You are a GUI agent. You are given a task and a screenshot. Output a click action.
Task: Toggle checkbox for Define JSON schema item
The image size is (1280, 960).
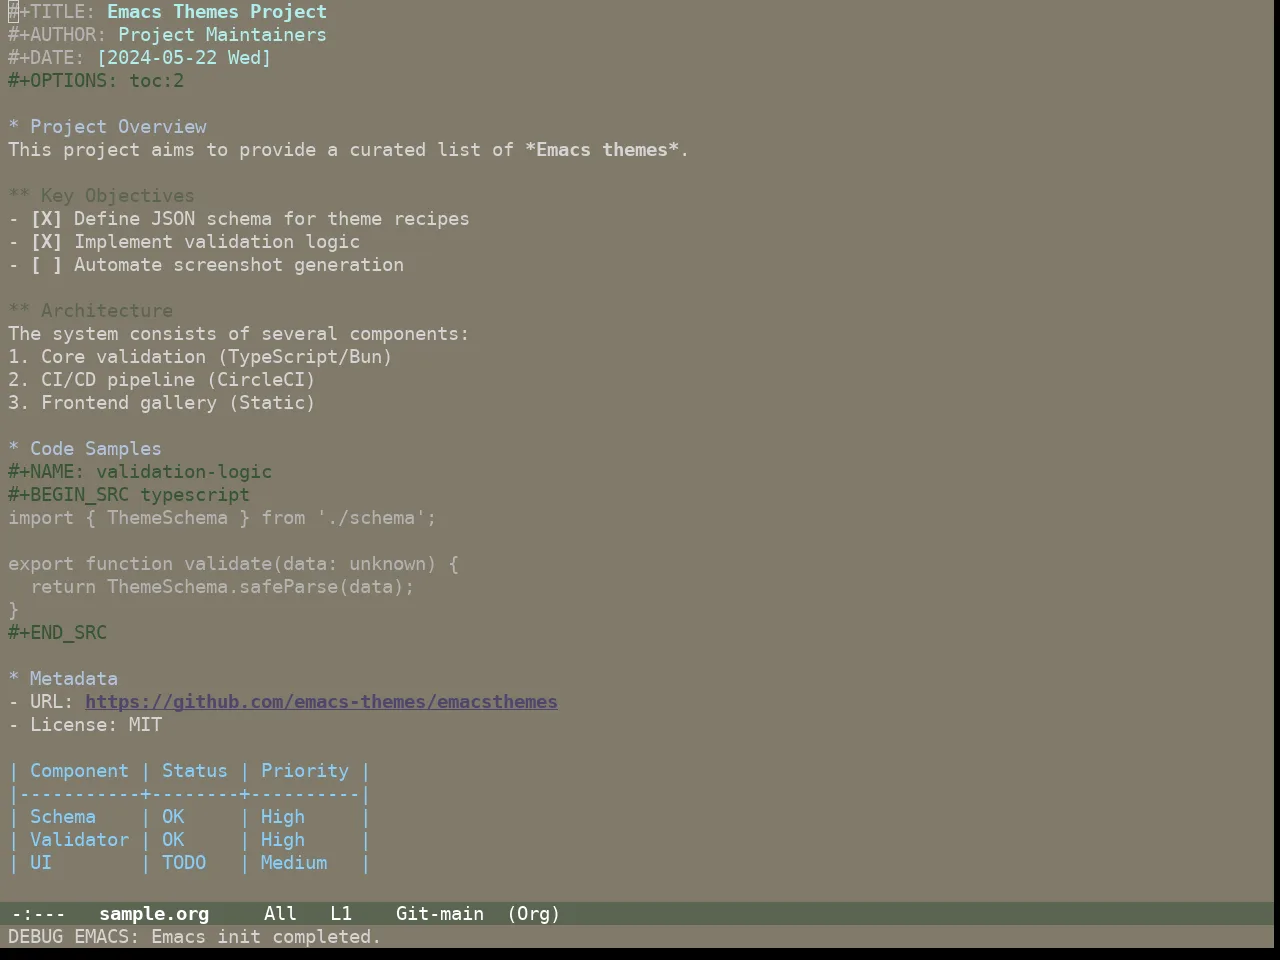(x=46, y=219)
